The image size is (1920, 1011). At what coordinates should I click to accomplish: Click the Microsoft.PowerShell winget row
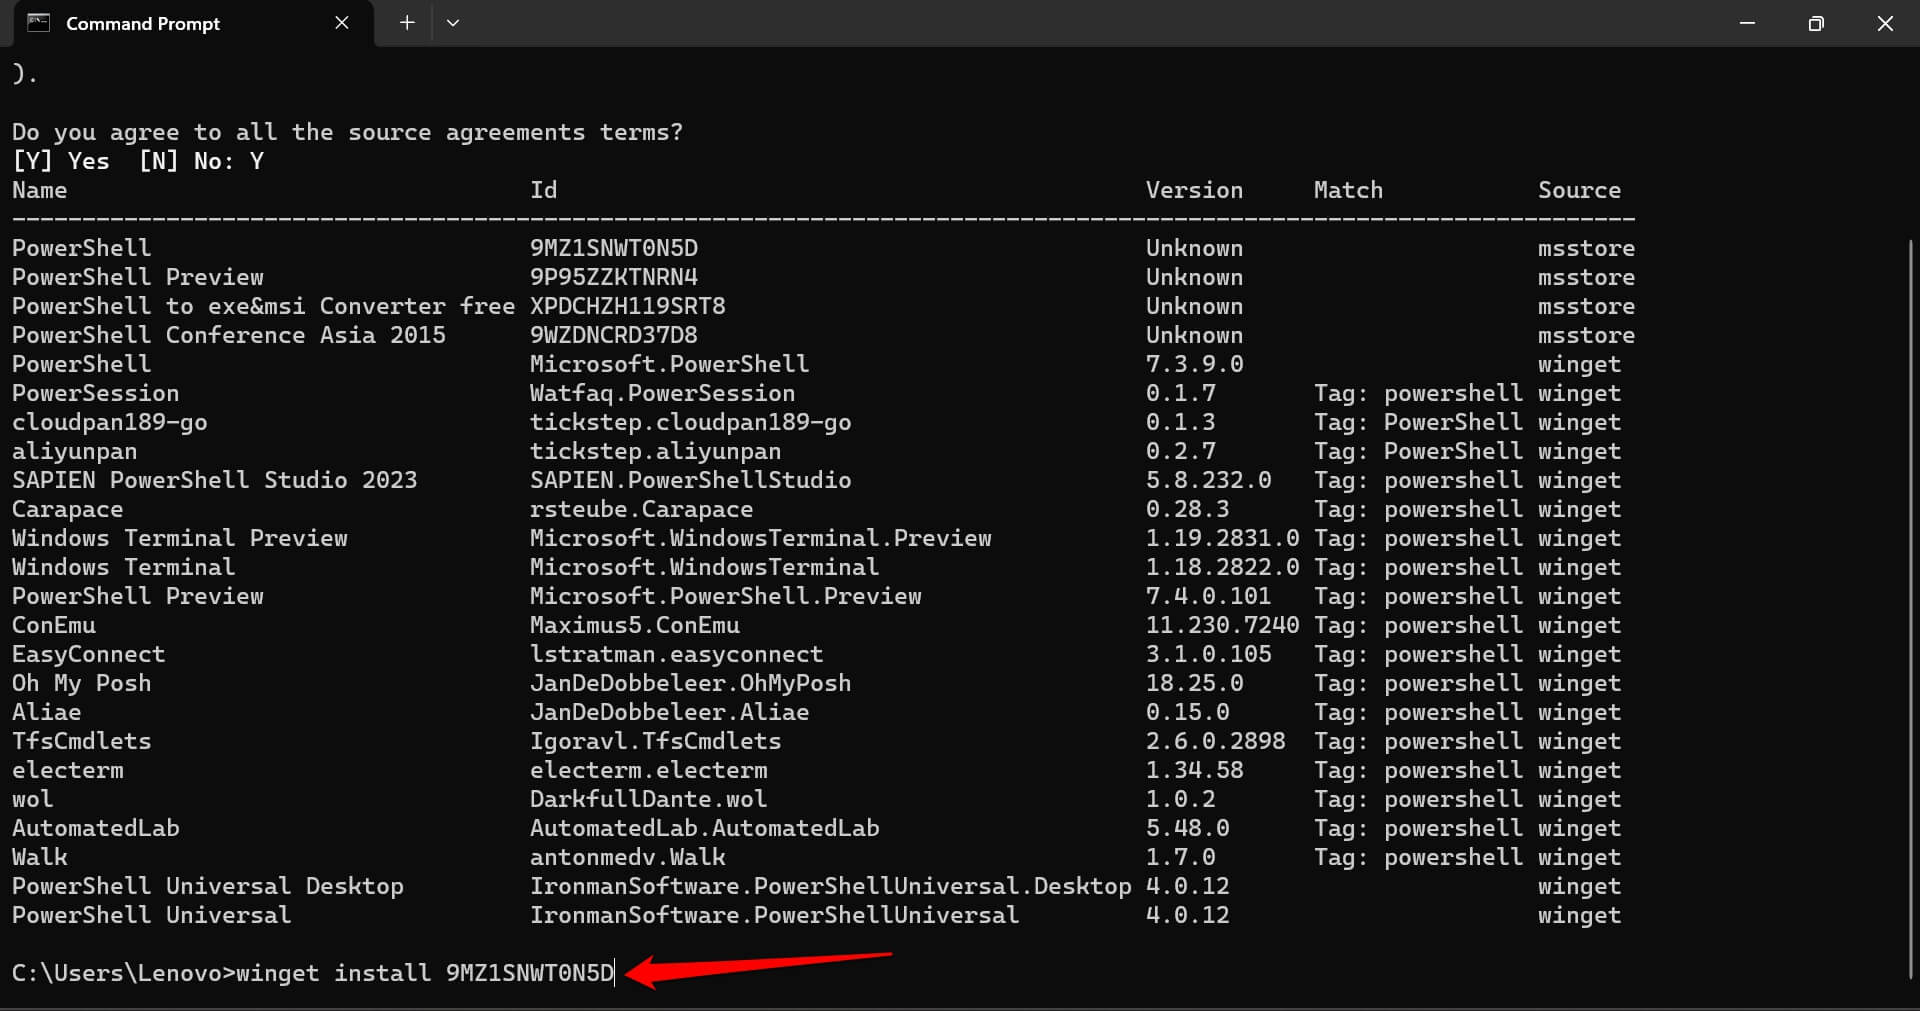point(669,363)
